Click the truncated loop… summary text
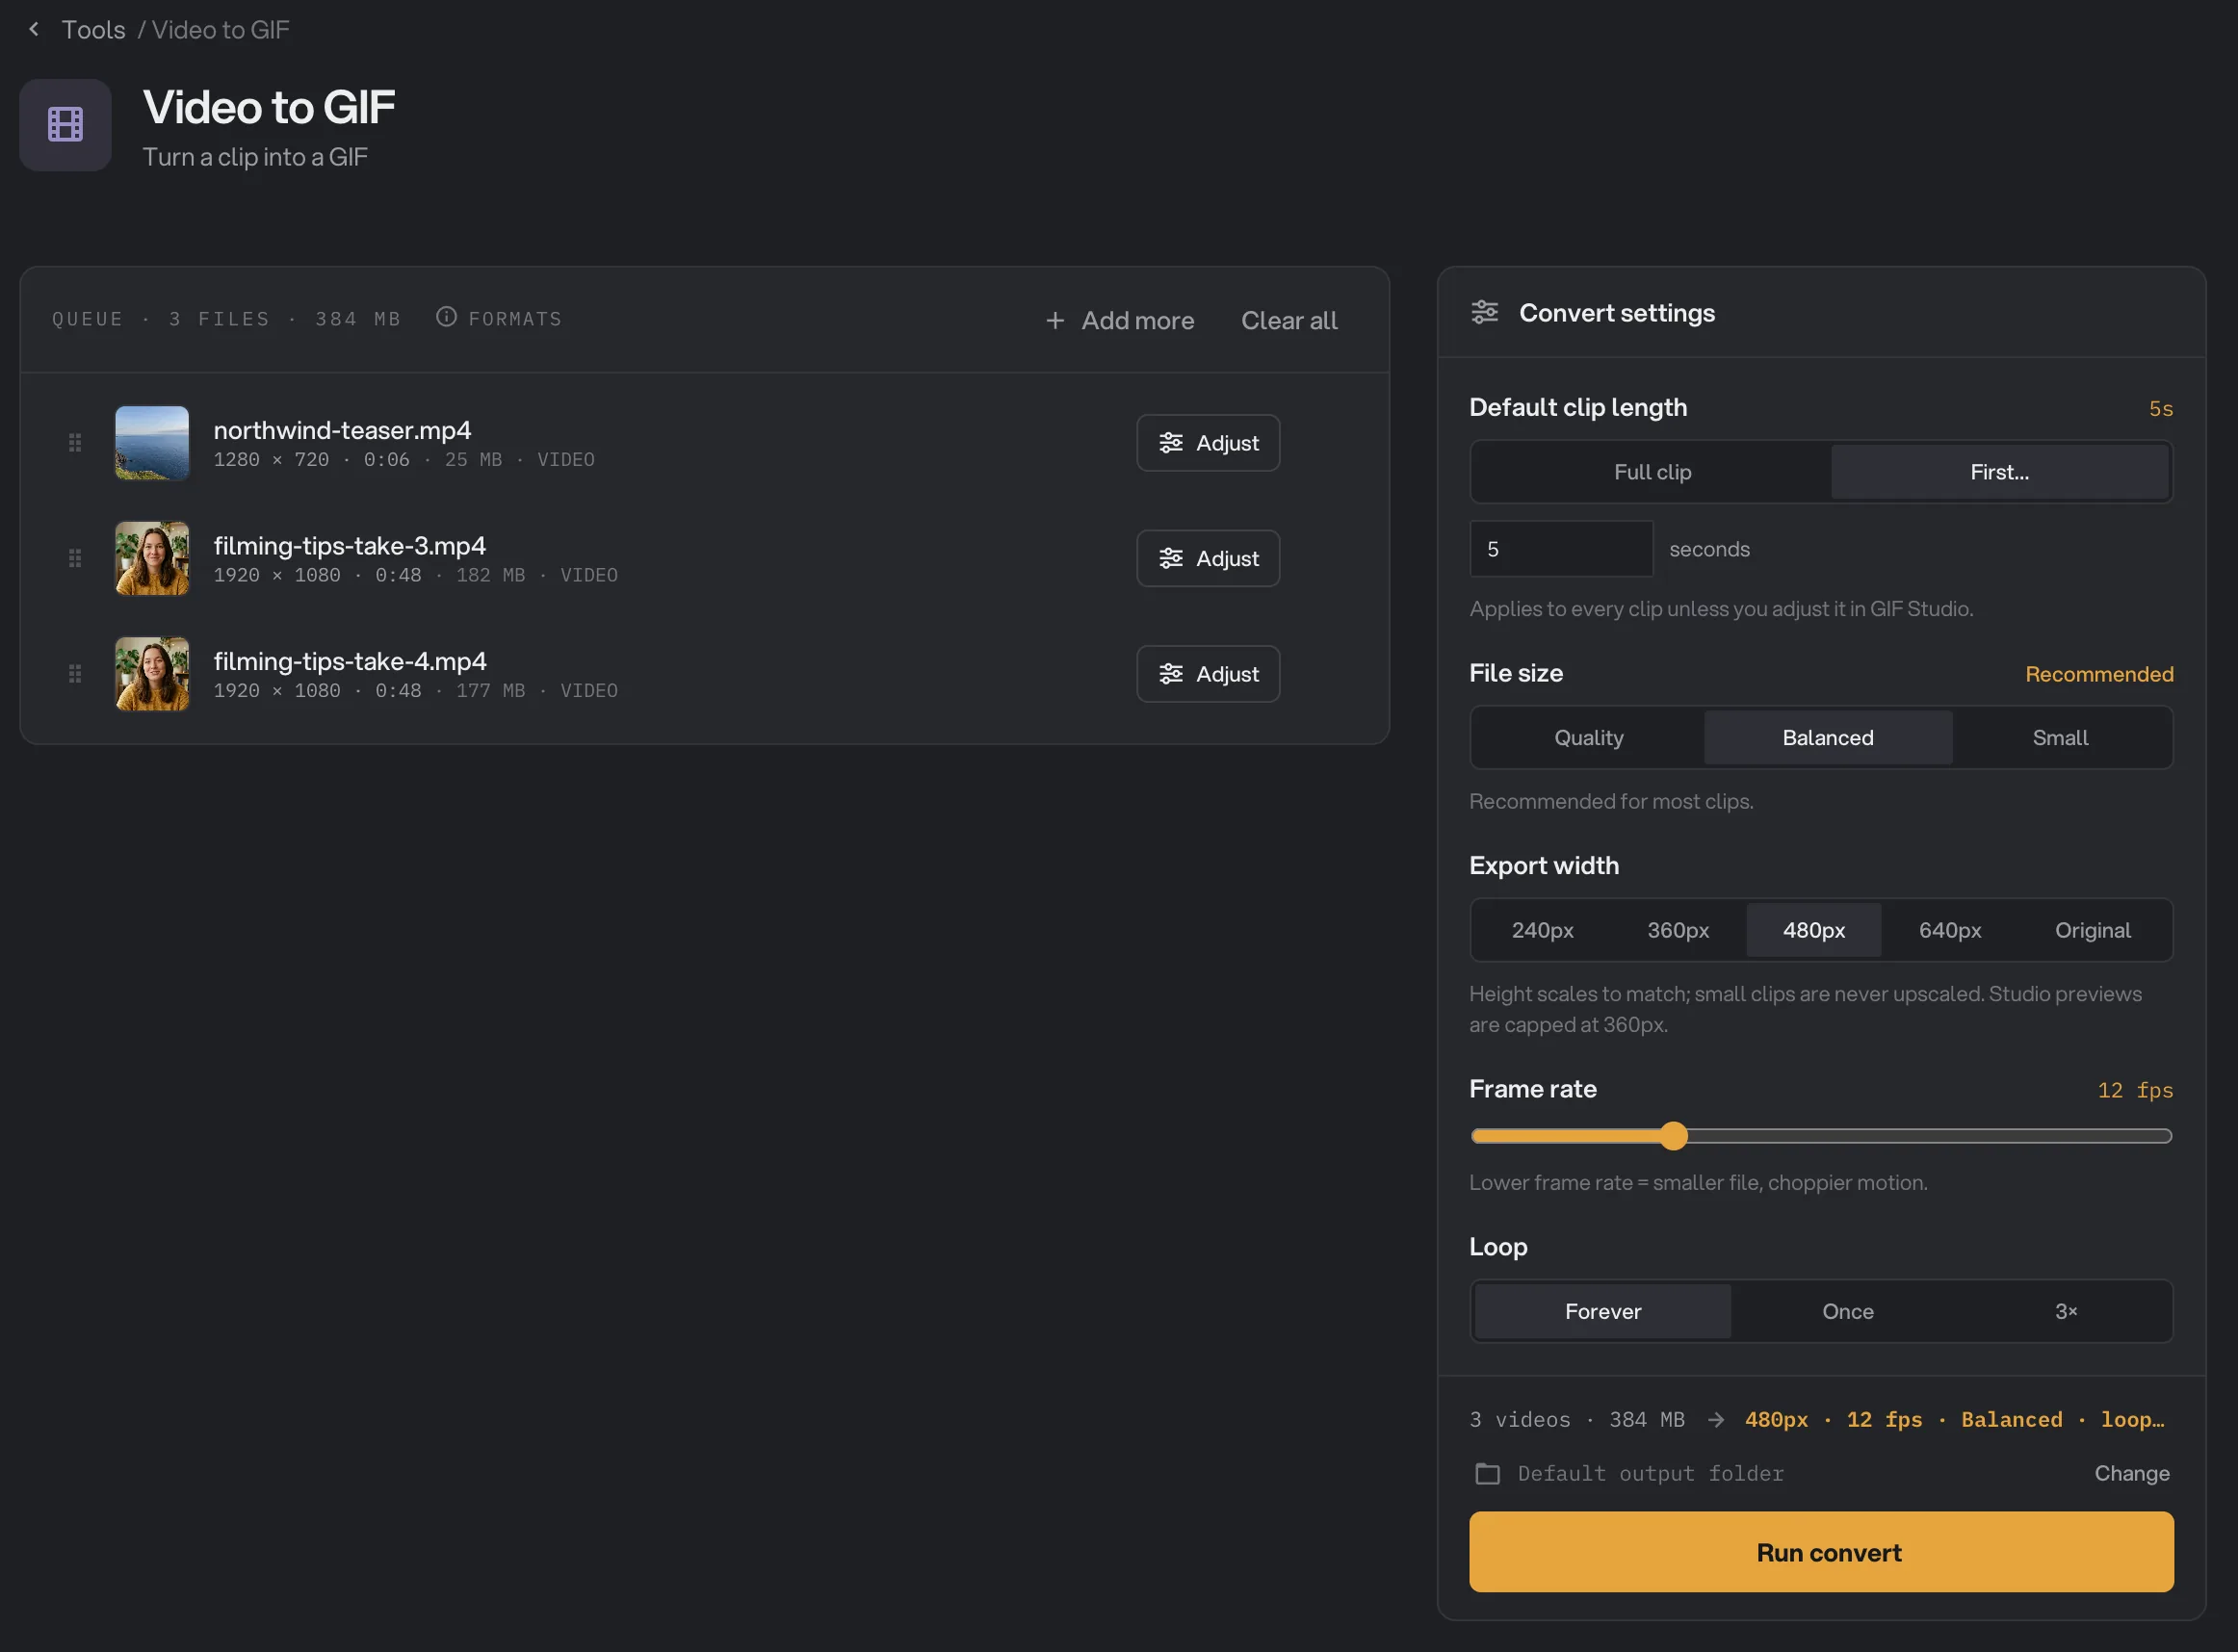 click(x=2132, y=1420)
